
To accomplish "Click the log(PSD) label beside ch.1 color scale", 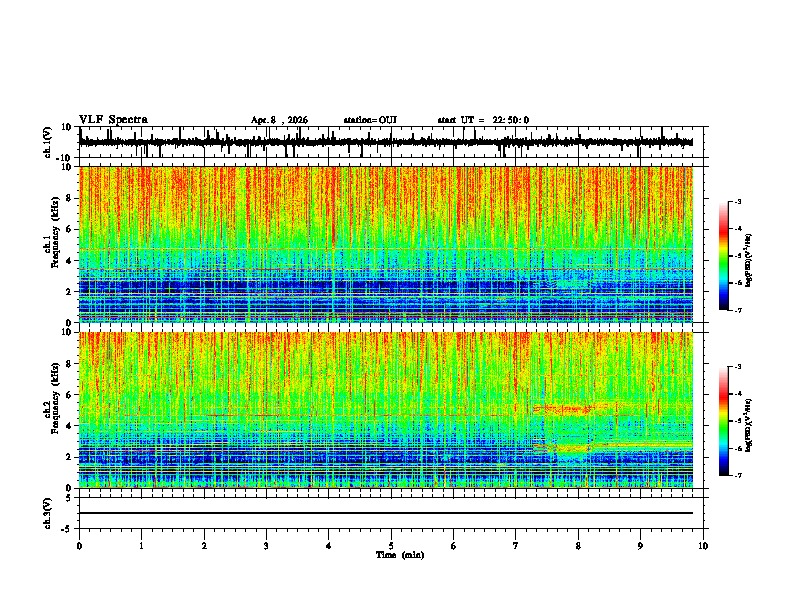I will pyautogui.click(x=749, y=260).
